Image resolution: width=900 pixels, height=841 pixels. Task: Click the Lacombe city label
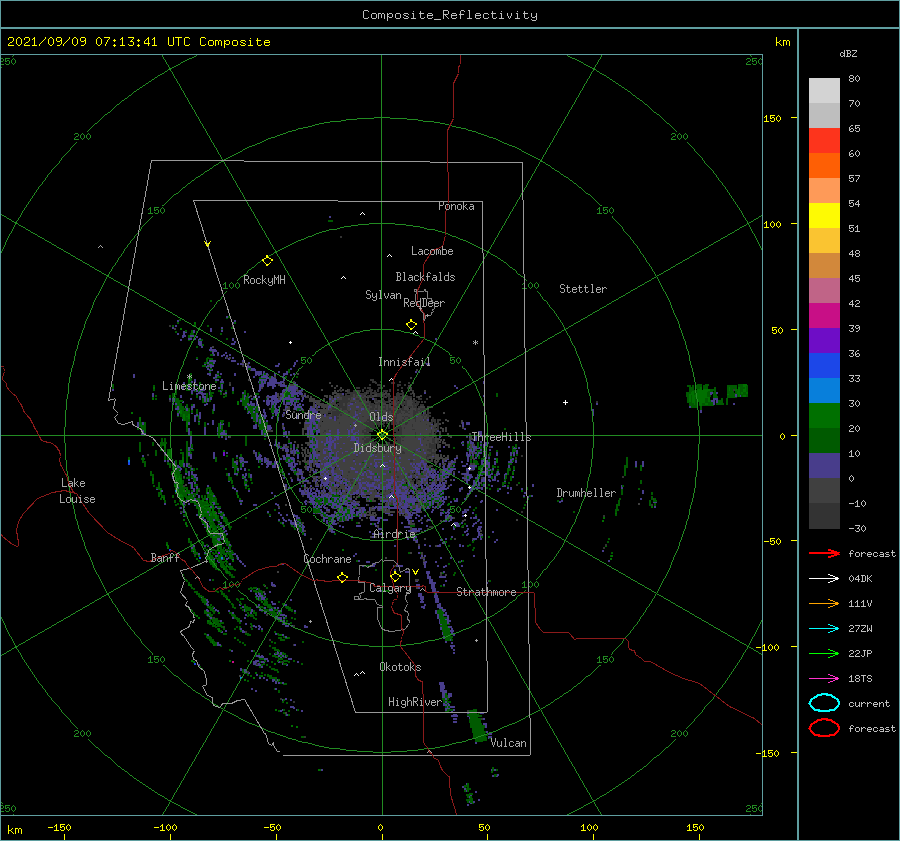432,251
